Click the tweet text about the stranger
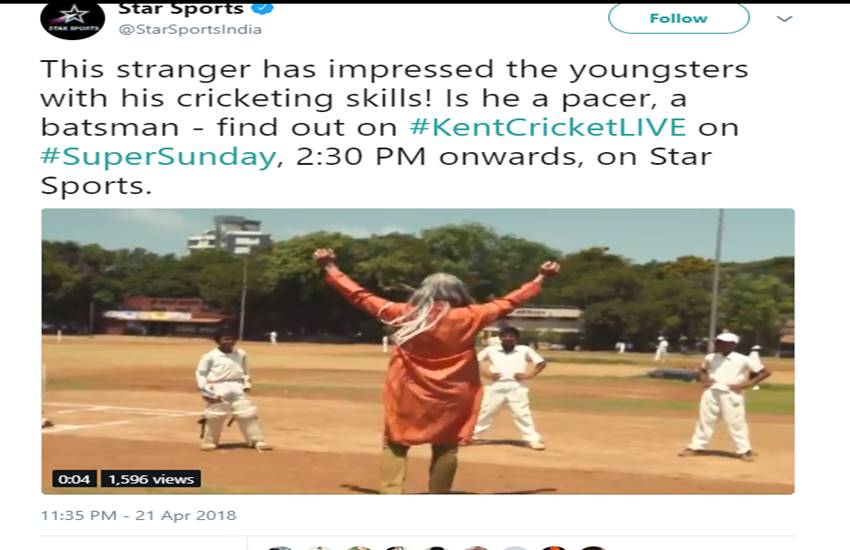The width and height of the screenshot is (850, 550). coord(394,127)
